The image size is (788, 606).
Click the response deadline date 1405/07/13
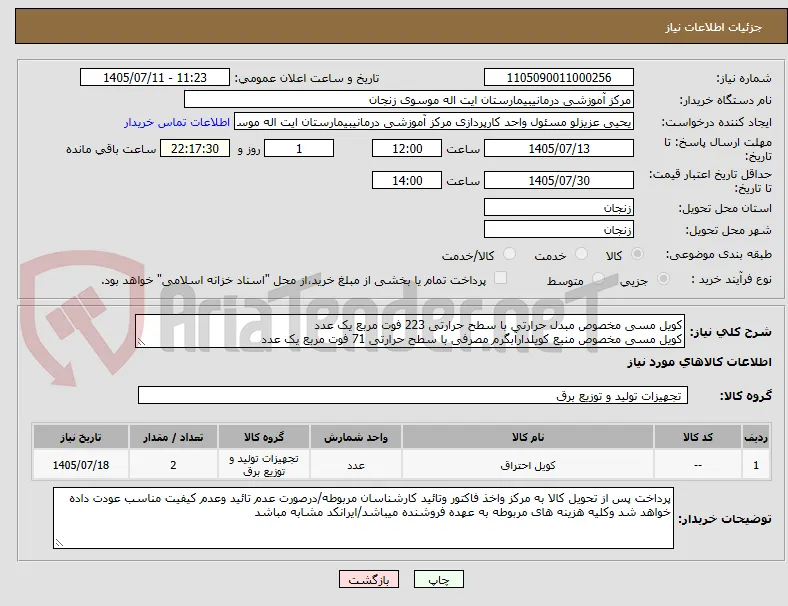(558, 149)
